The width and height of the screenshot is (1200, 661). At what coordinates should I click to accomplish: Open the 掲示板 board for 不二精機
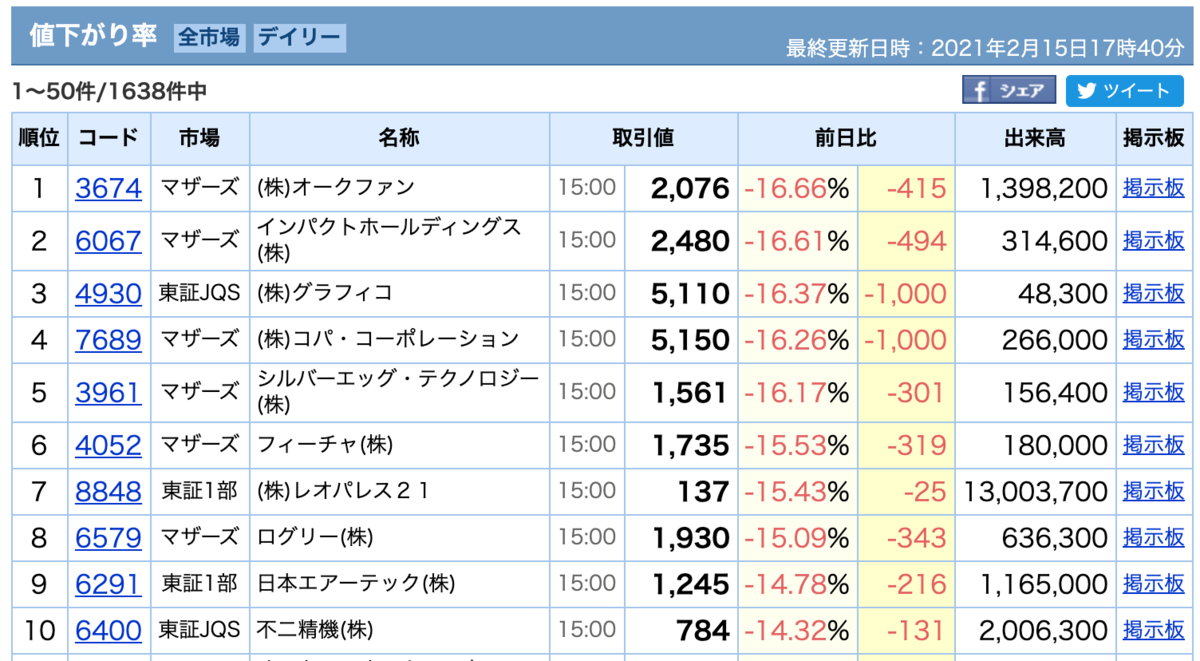1154,630
